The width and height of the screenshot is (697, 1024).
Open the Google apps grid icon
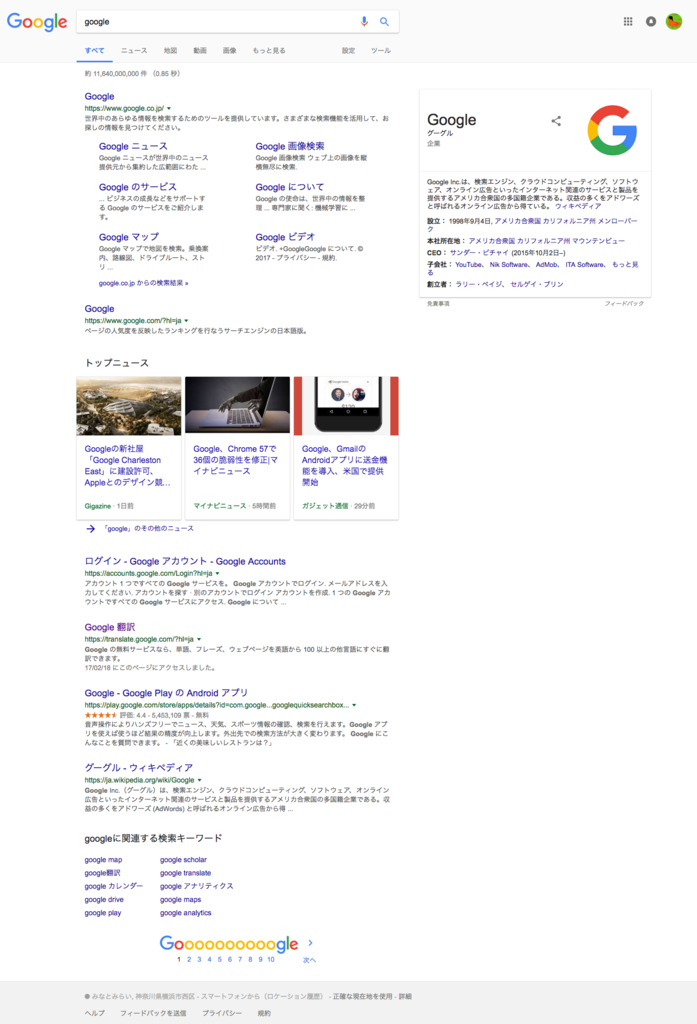tap(628, 22)
